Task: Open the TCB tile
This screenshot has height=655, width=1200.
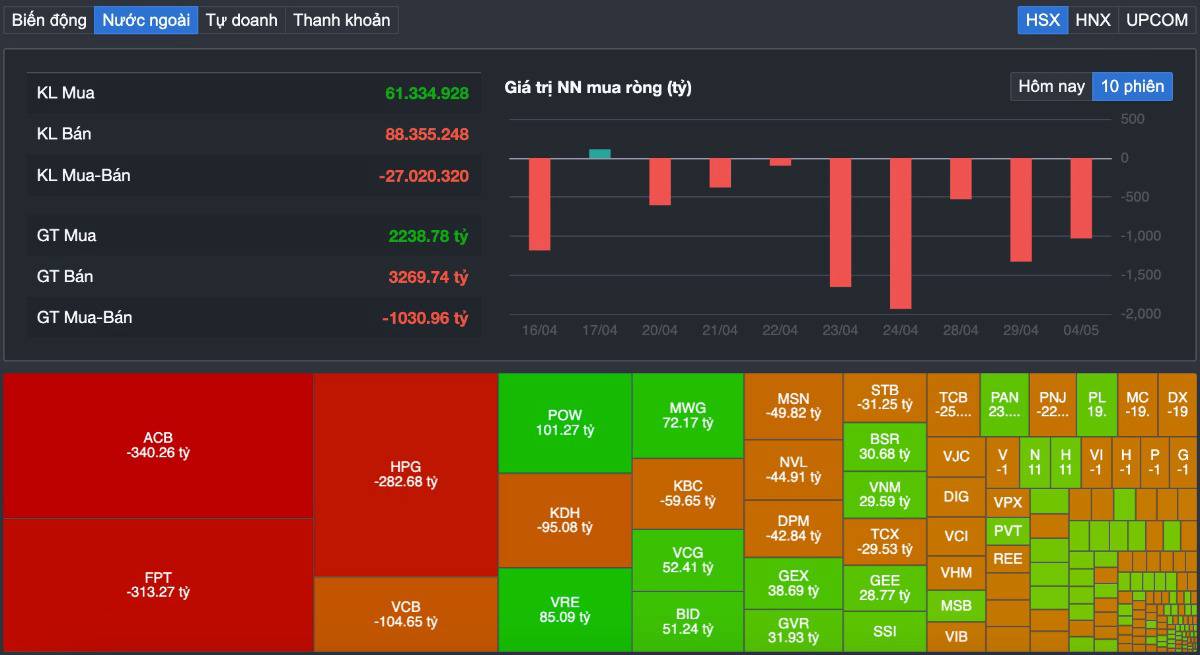Action: [954, 404]
